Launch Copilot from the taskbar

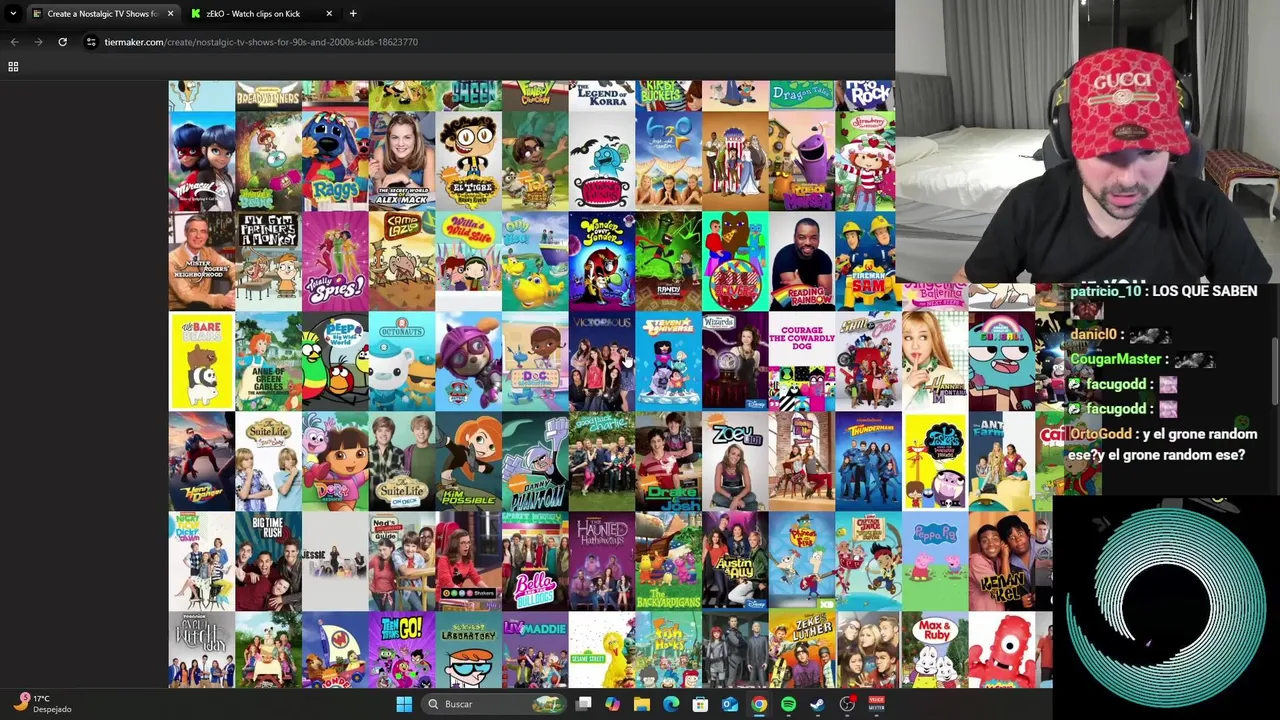612,704
